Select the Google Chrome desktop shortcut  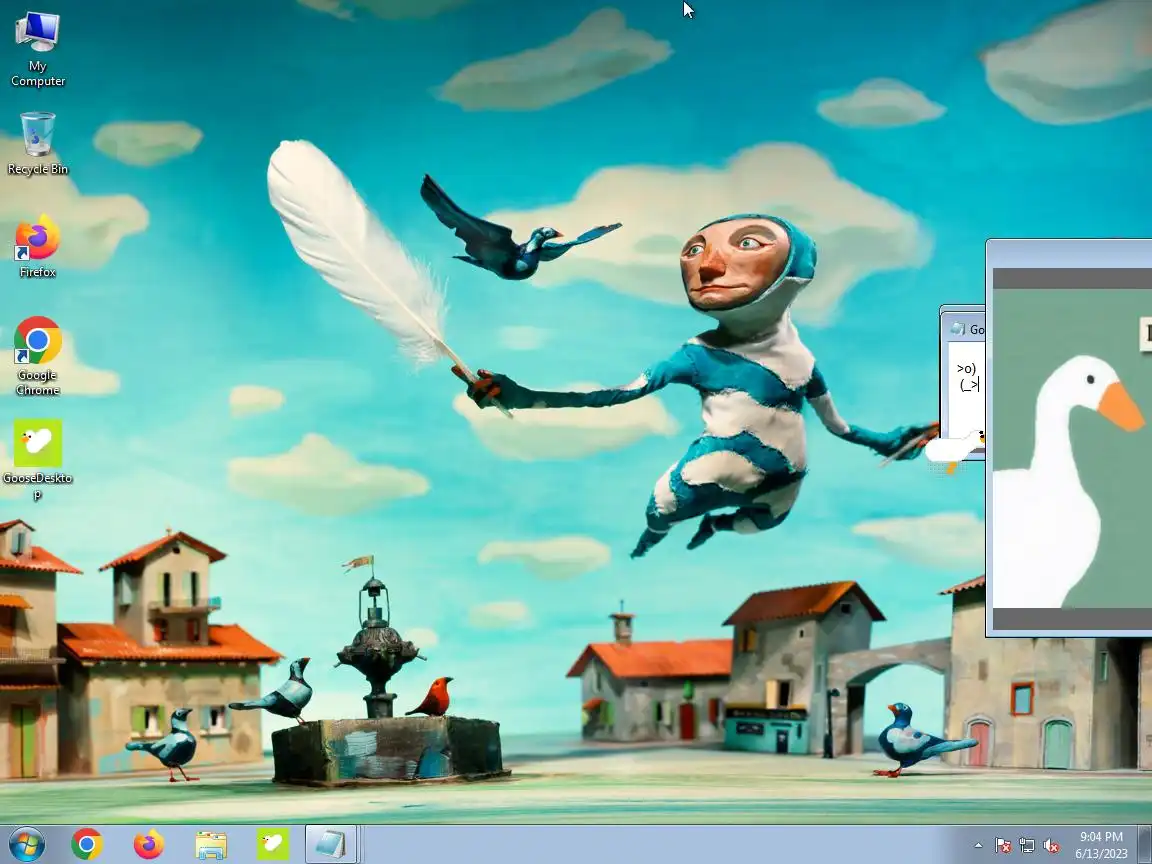pos(37,356)
